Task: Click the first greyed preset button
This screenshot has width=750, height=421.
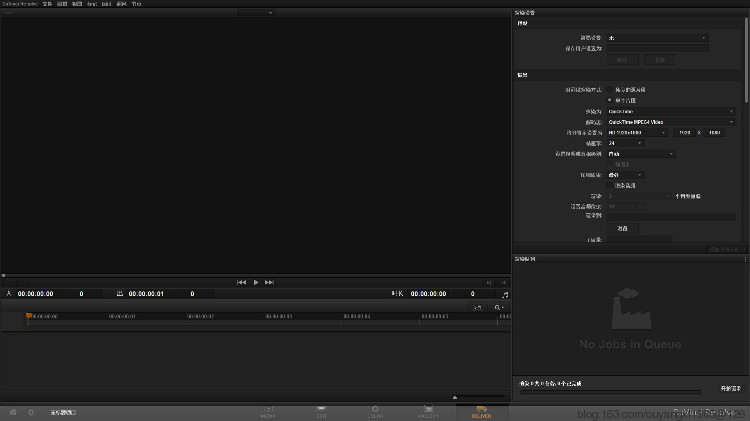Action: point(622,60)
